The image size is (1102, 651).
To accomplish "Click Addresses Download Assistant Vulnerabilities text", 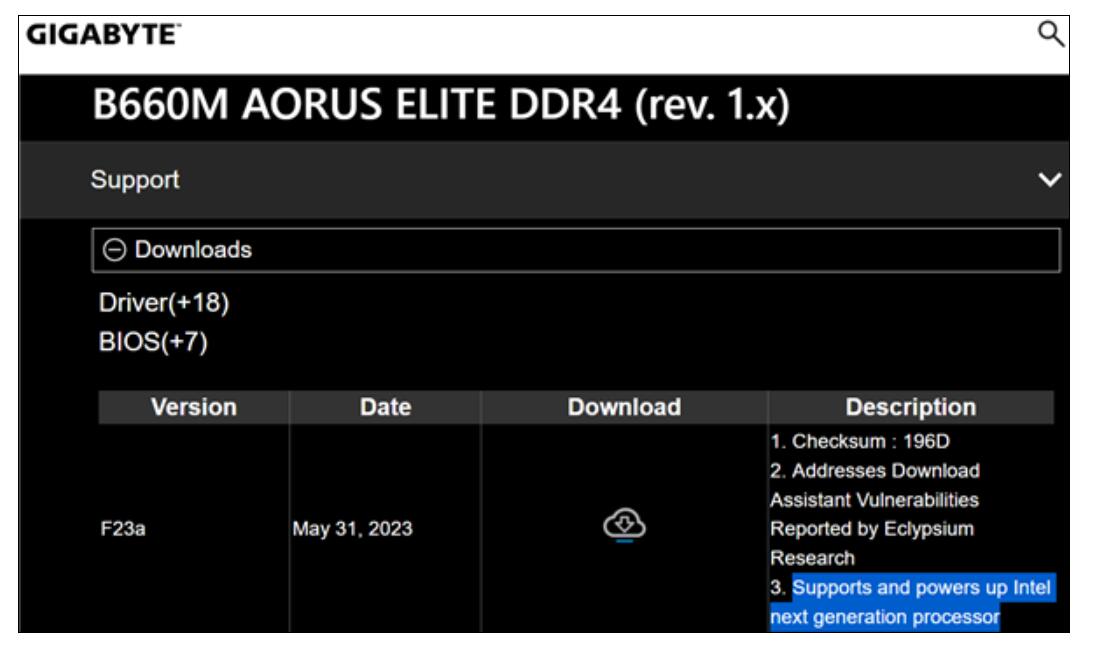I will click(x=875, y=485).
